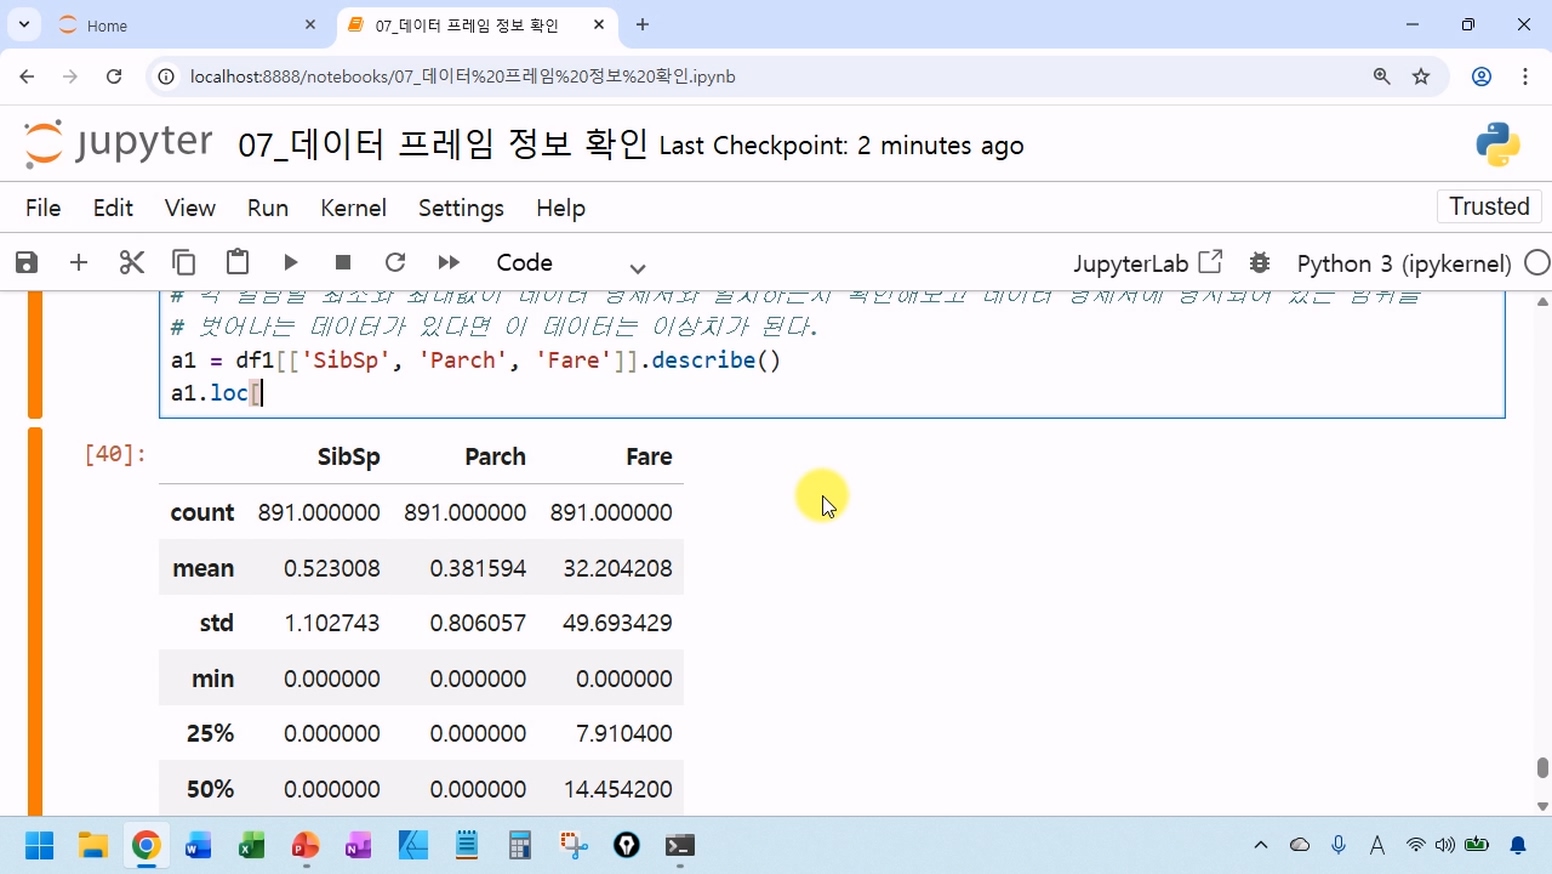1552x874 pixels.
Task: Go back to the previous page
Action: [x=27, y=76]
